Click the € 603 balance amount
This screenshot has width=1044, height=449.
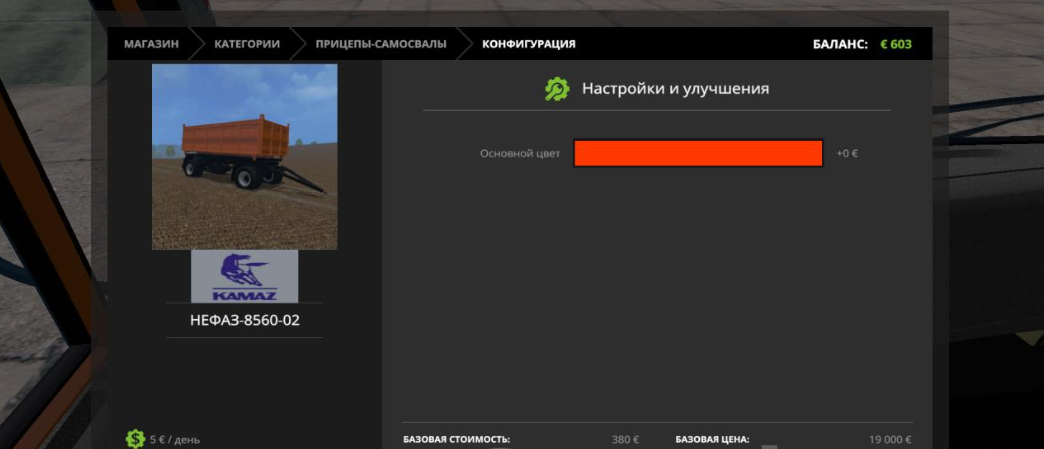point(895,44)
